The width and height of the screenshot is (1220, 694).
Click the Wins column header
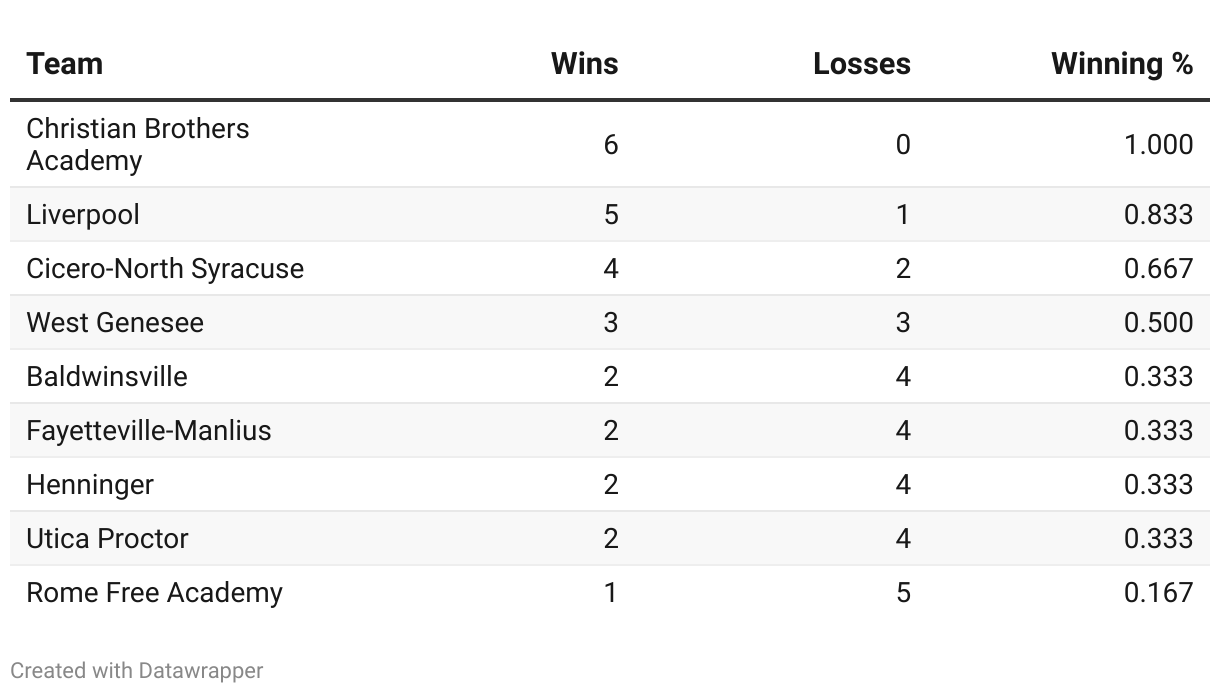[x=585, y=64]
